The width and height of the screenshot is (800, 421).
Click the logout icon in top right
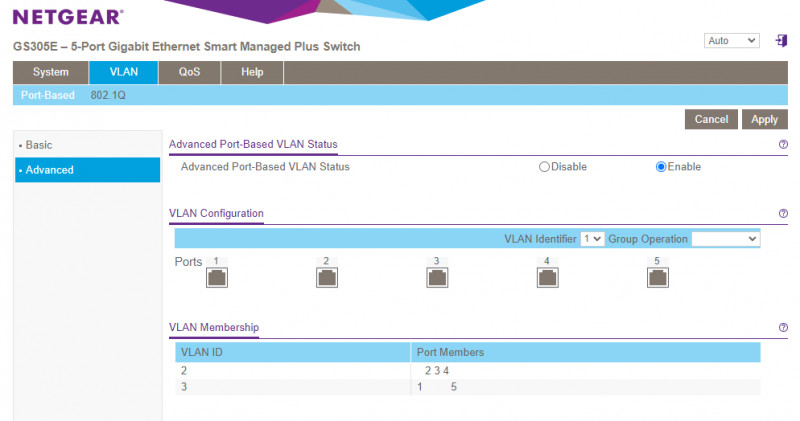pyautogui.click(x=781, y=40)
